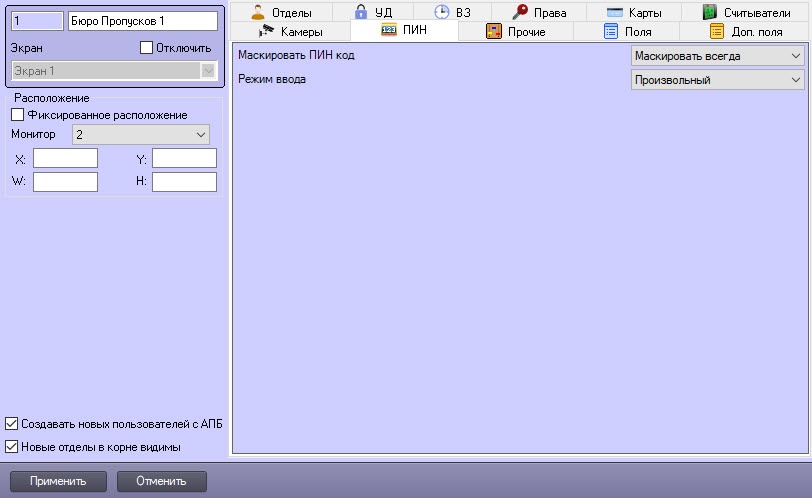Image resolution: width=812 pixels, height=498 pixels.
Task: Enable the Отключить checkbox
Action: [146, 48]
